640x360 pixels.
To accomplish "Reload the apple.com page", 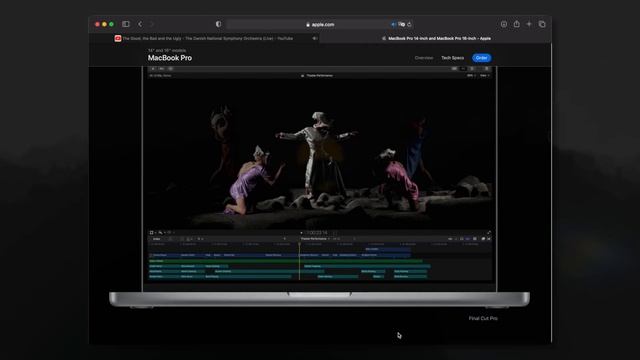I will coord(409,24).
